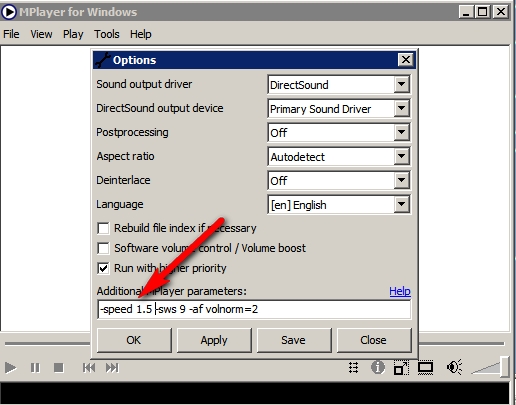Minimize the MPlayer for Windows window
Image resolution: width=516 pixels, height=405 pixels.
pyautogui.click(x=466, y=12)
